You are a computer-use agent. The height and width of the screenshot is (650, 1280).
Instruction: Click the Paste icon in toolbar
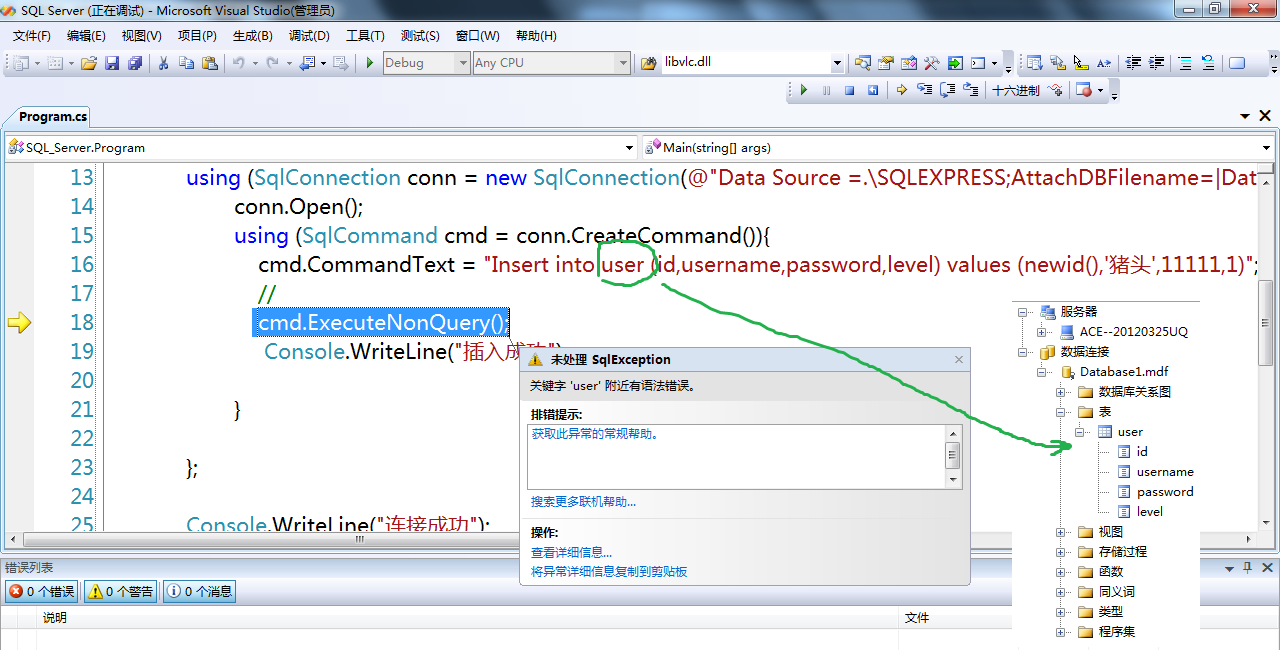[209, 63]
